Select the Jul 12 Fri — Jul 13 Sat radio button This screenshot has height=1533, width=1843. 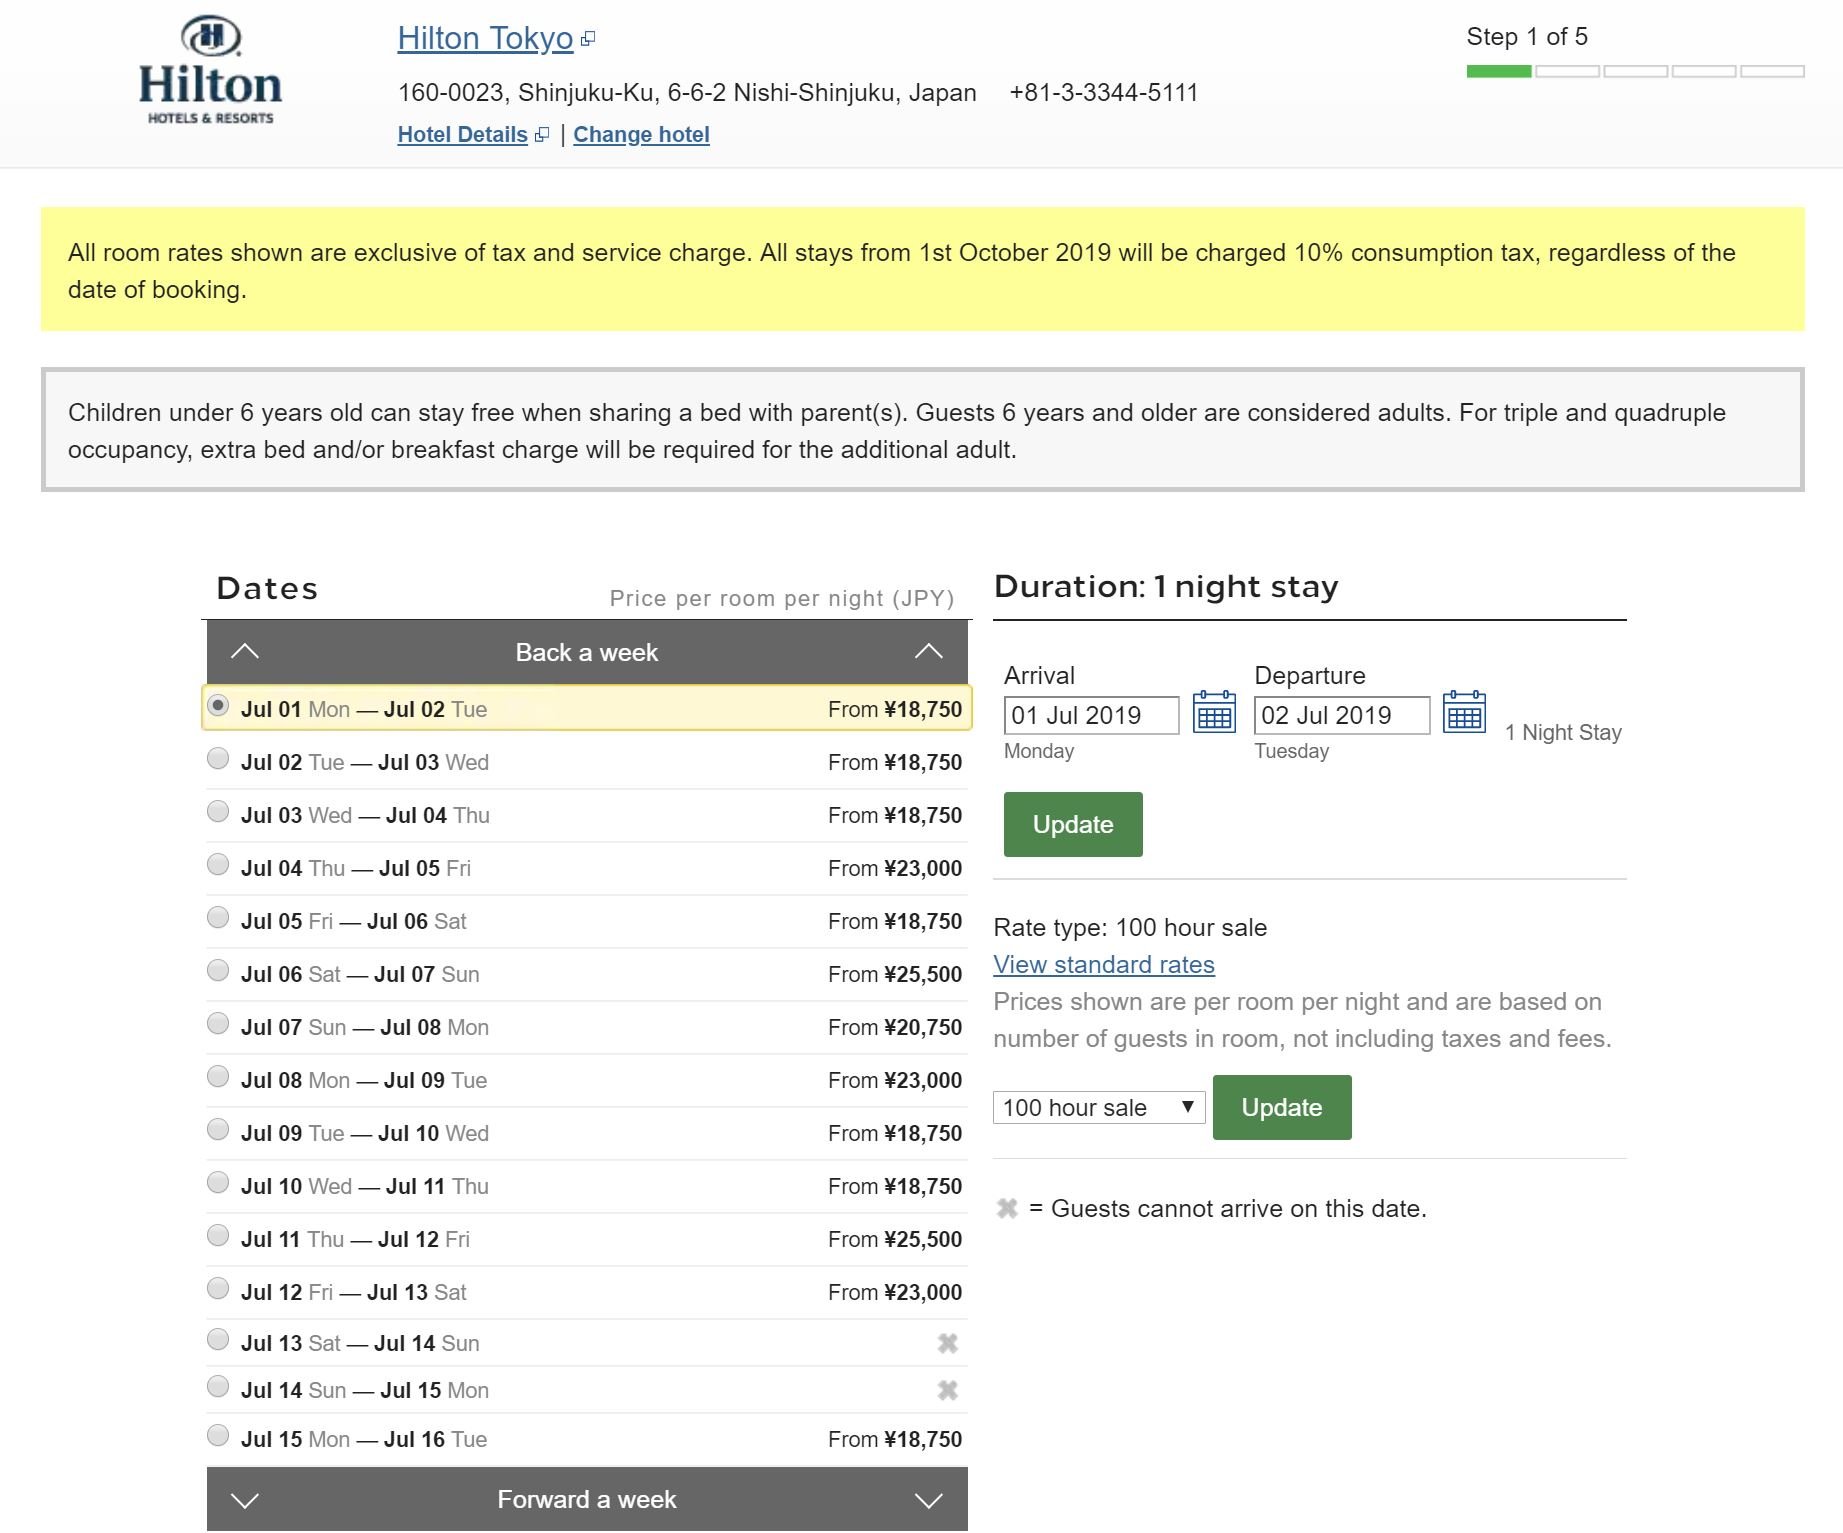pos(218,1288)
